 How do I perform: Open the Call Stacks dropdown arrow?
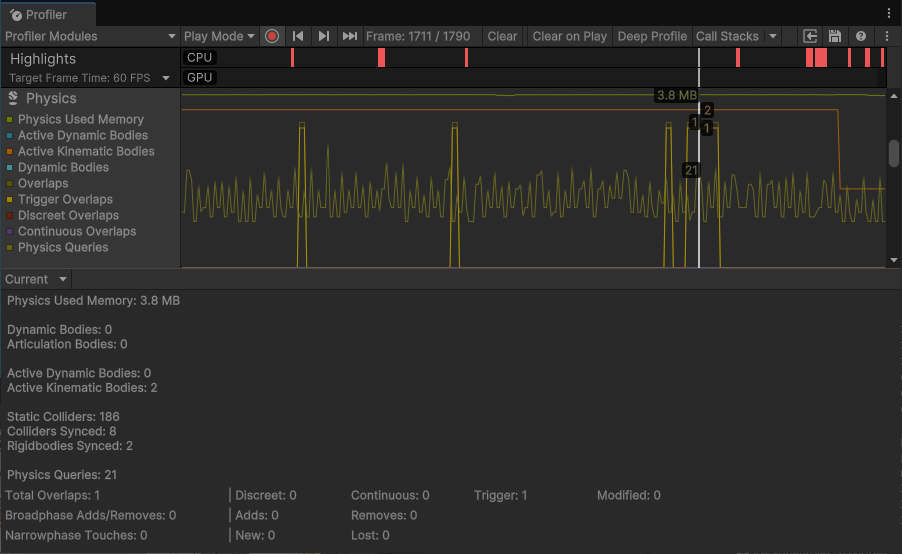(x=773, y=36)
